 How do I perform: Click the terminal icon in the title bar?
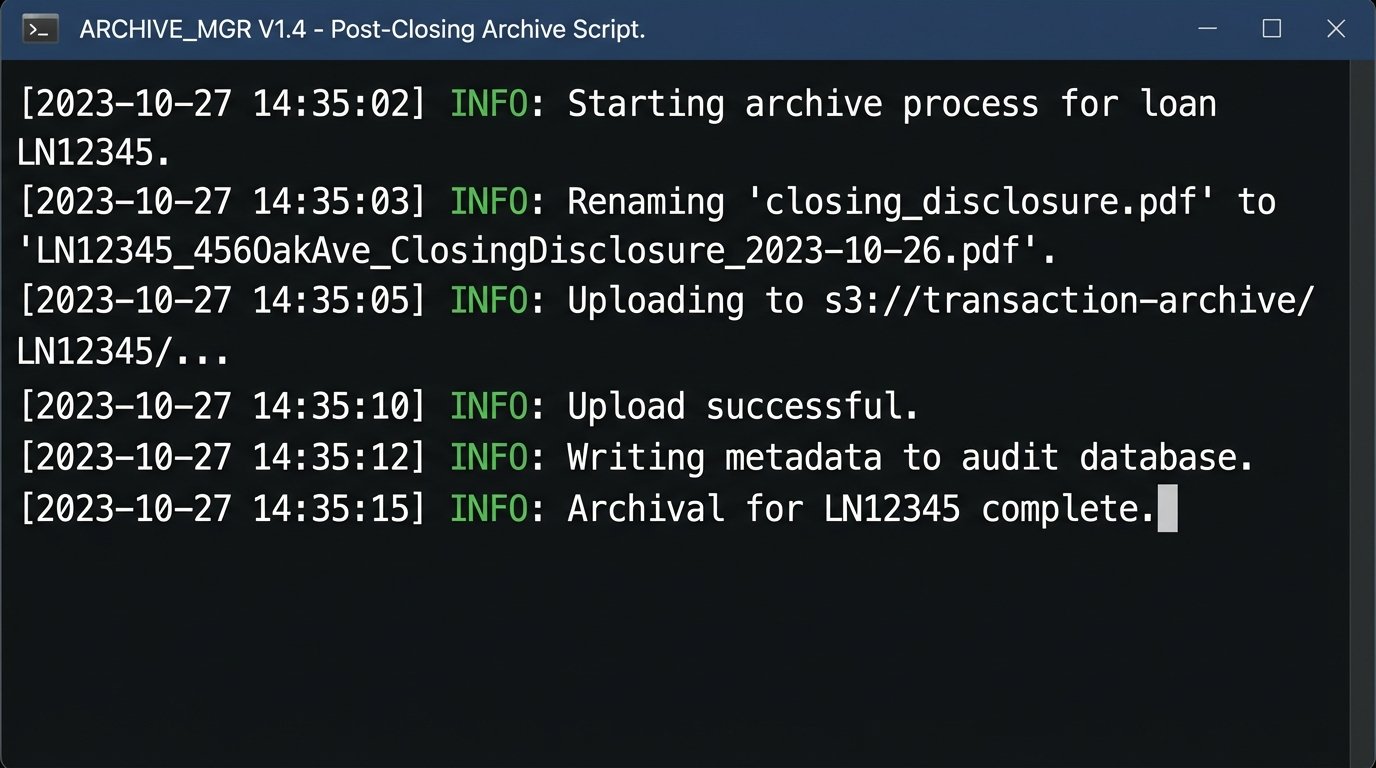(x=40, y=29)
